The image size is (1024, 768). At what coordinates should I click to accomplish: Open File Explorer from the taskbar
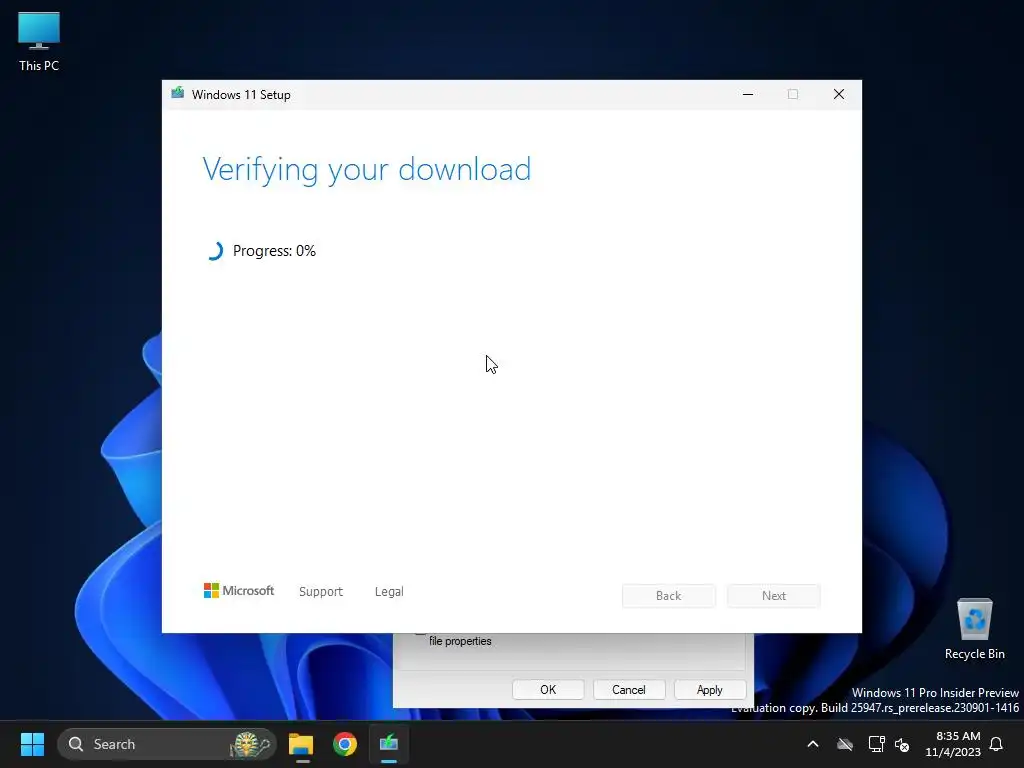(301, 744)
